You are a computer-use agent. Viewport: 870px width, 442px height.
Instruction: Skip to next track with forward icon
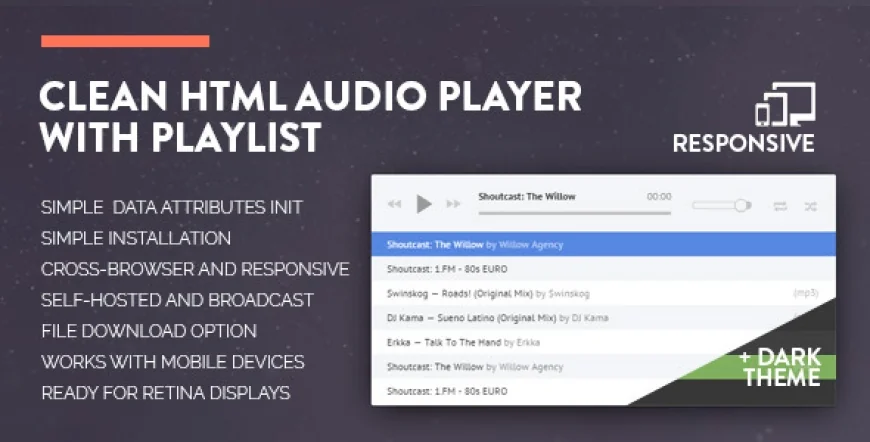click(453, 204)
